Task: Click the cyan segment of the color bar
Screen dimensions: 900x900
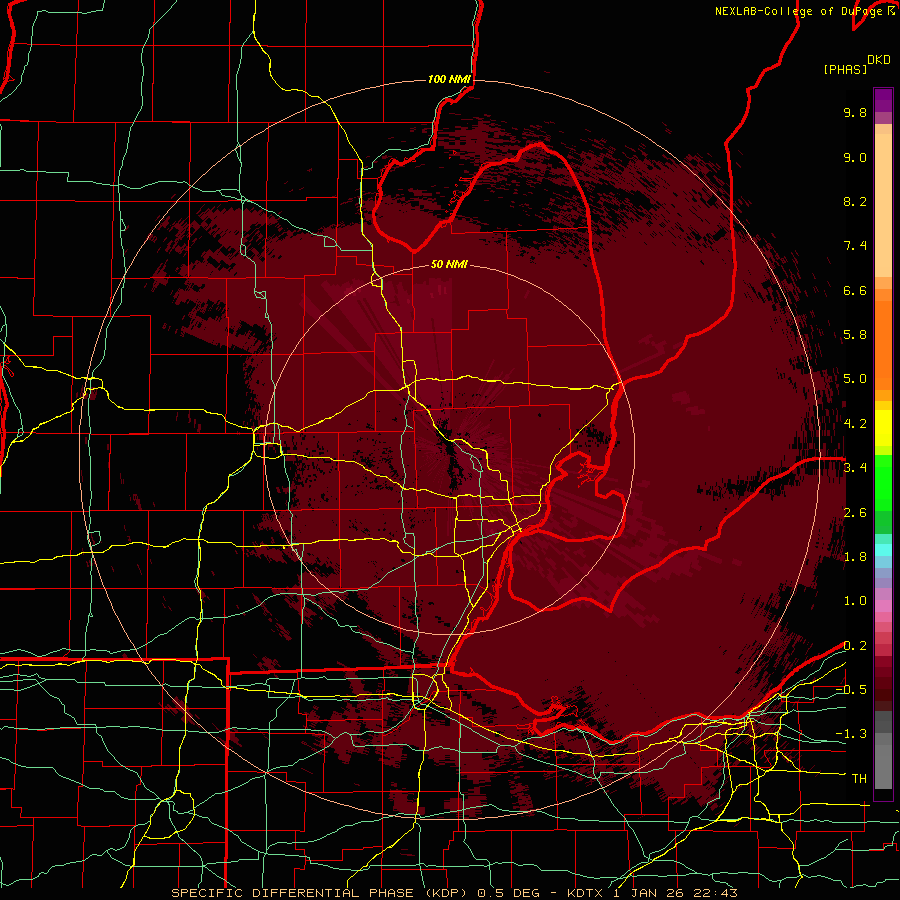Action: pyautogui.click(x=883, y=550)
